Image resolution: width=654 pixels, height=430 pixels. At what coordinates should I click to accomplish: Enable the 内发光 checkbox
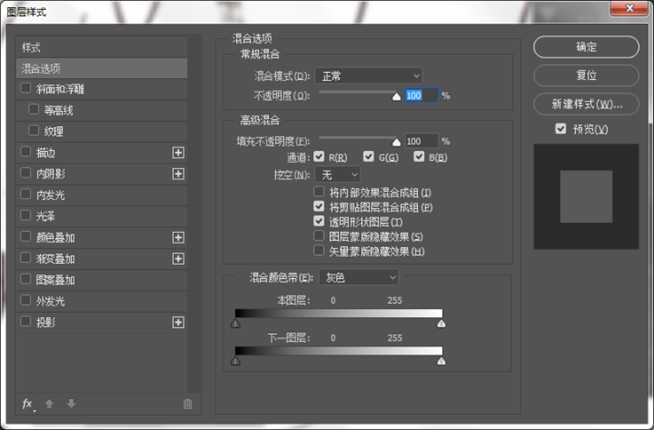[26, 194]
